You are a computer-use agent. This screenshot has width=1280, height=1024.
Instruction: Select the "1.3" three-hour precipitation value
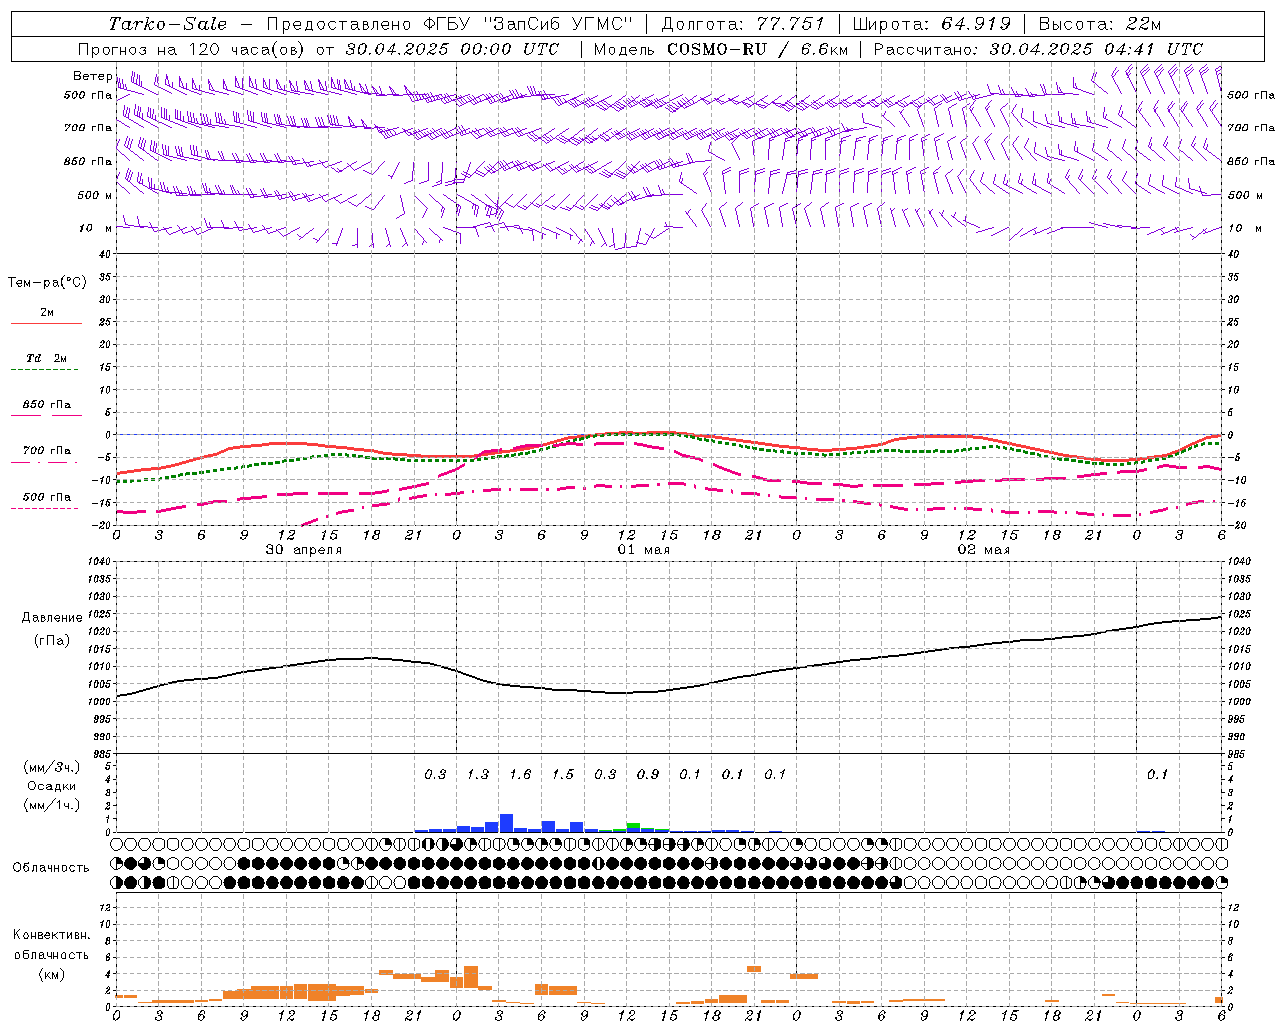click(478, 775)
